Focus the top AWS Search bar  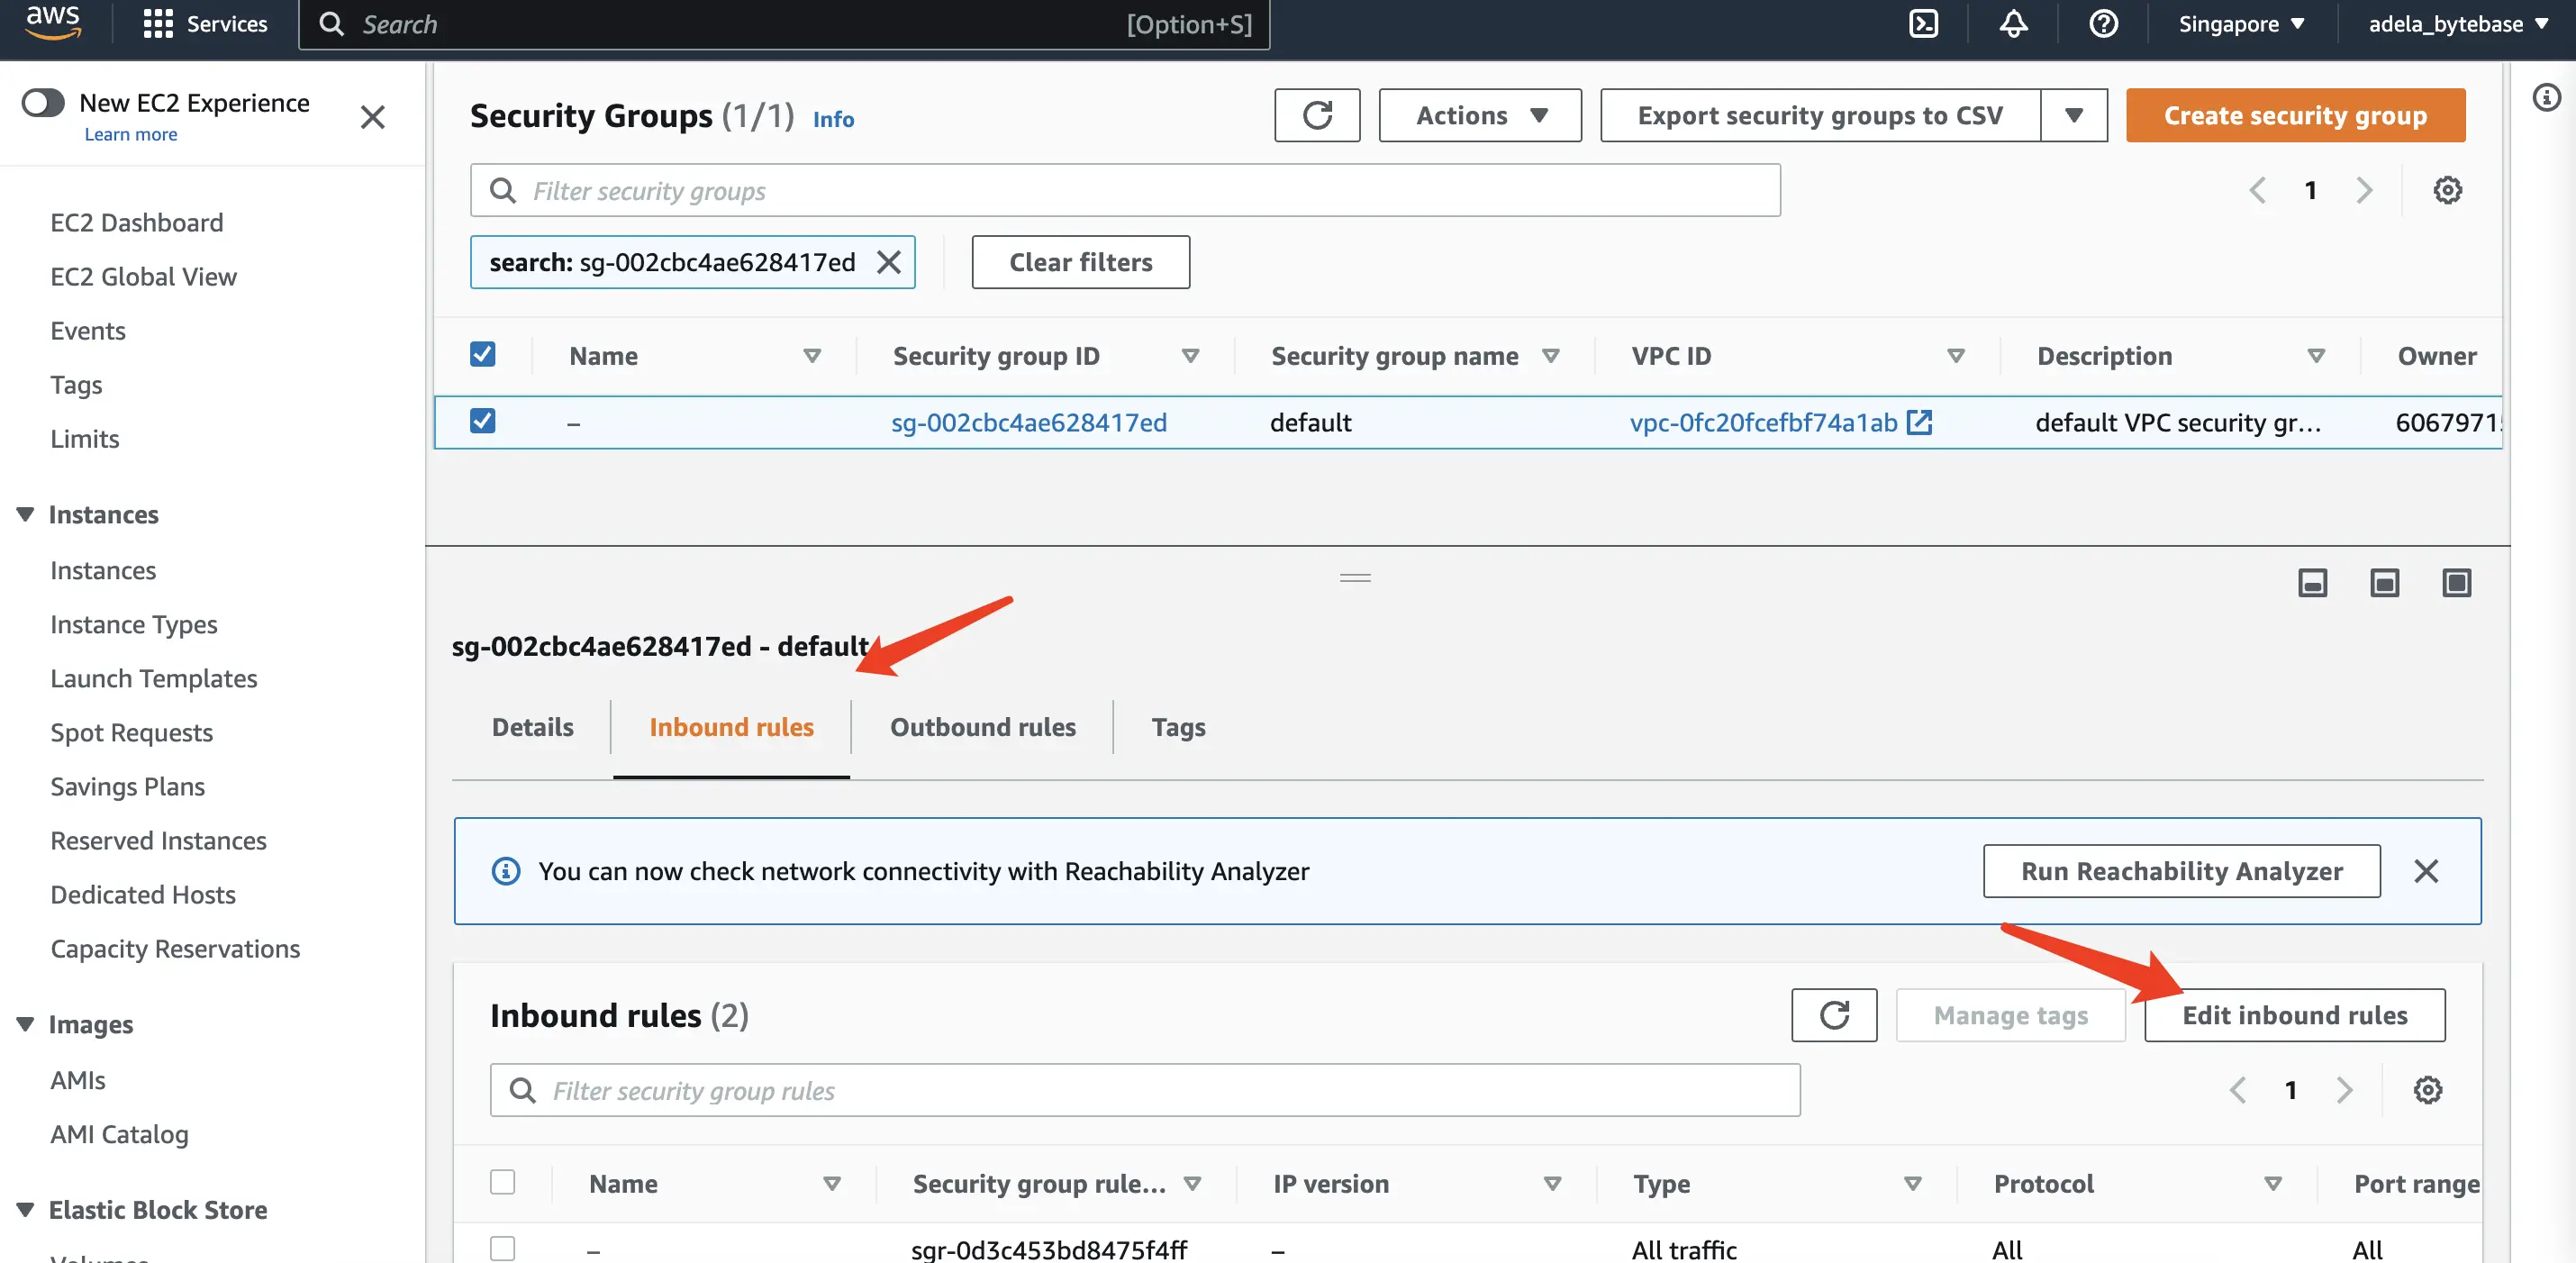pos(784,24)
